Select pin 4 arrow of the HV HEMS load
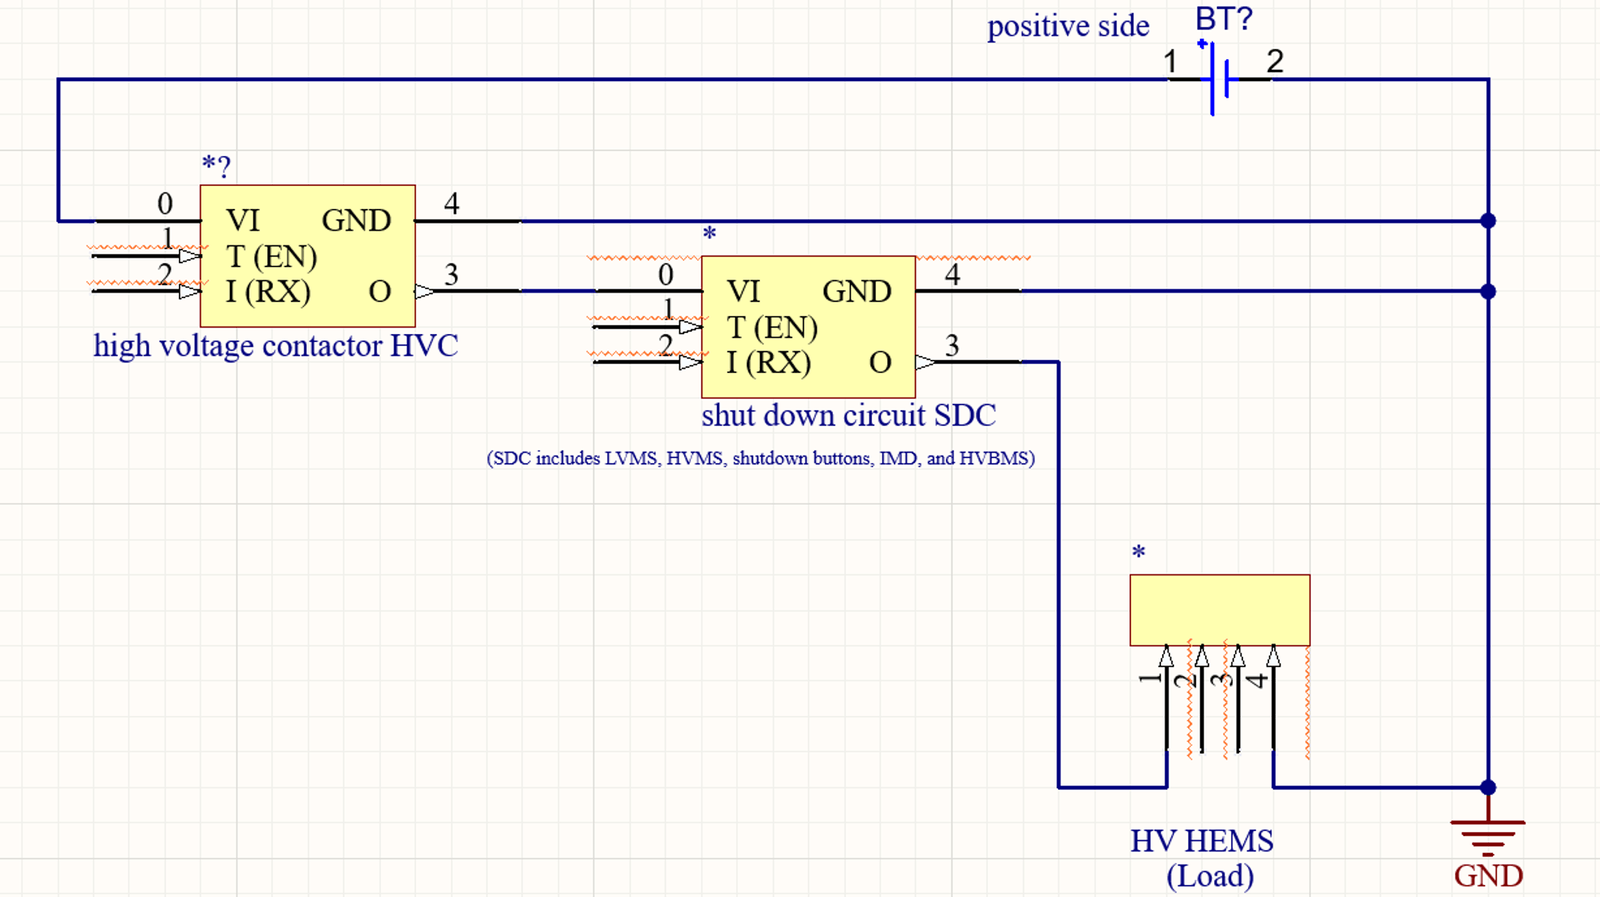Viewport: 1600px width, 897px height. [x=1273, y=656]
